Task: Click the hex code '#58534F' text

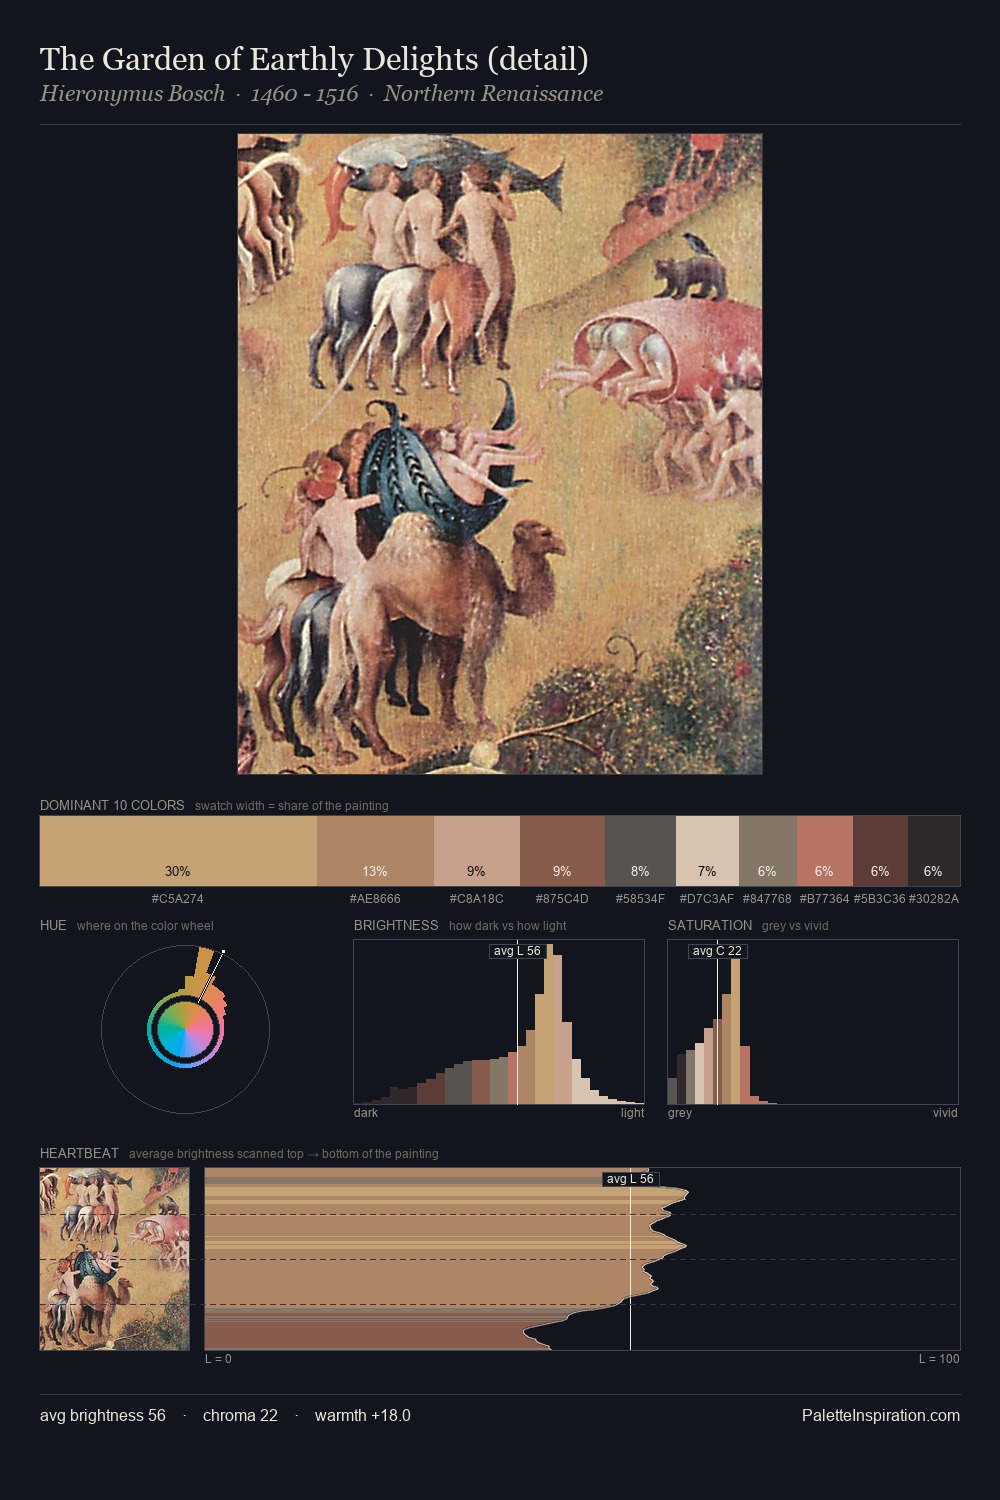Action: point(640,898)
